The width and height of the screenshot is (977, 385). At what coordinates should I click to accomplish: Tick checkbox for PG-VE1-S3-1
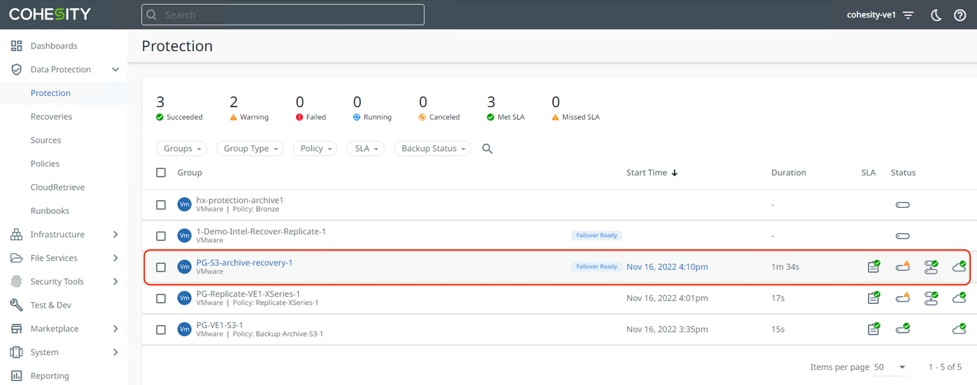click(161, 330)
